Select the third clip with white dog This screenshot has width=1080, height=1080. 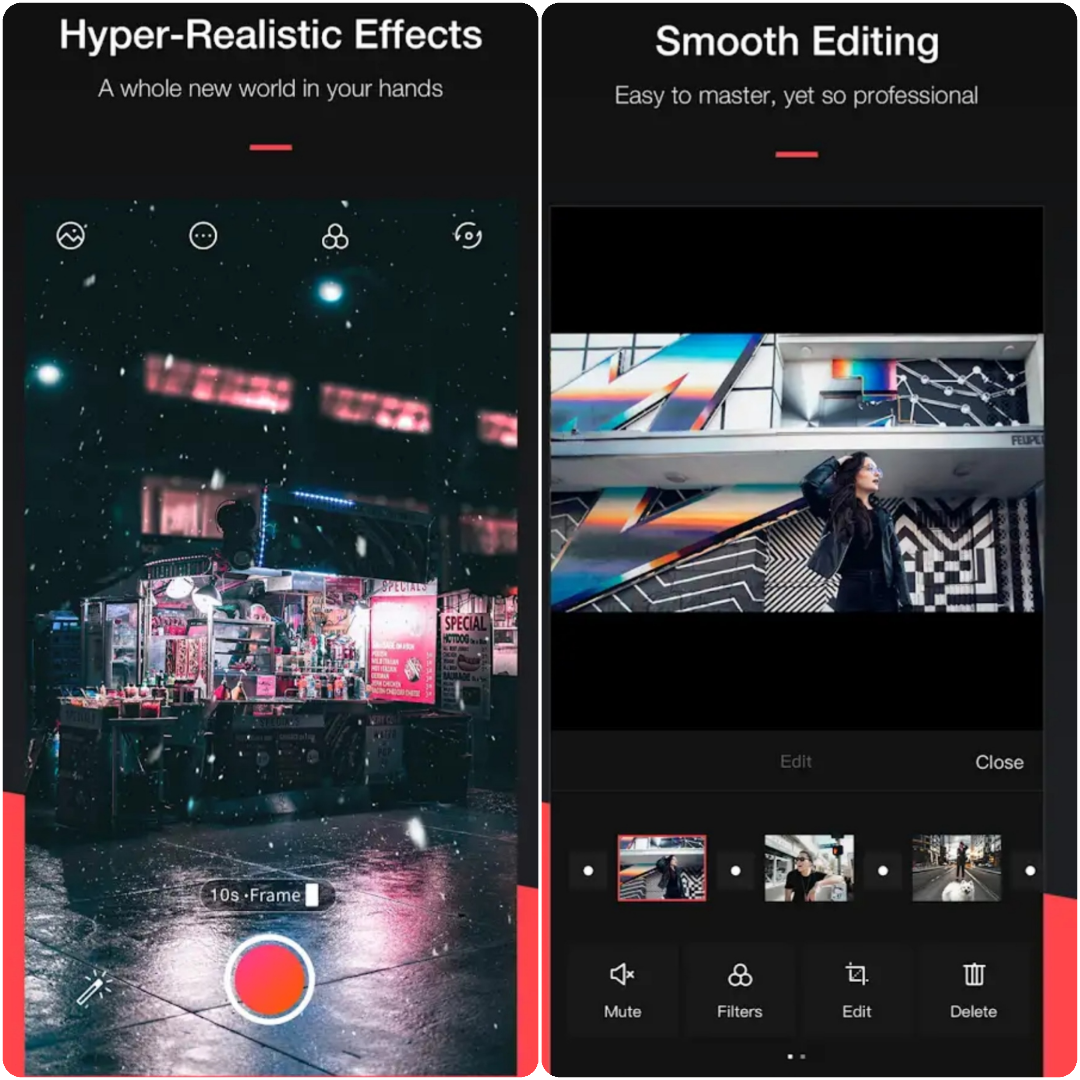[x=956, y=868]
